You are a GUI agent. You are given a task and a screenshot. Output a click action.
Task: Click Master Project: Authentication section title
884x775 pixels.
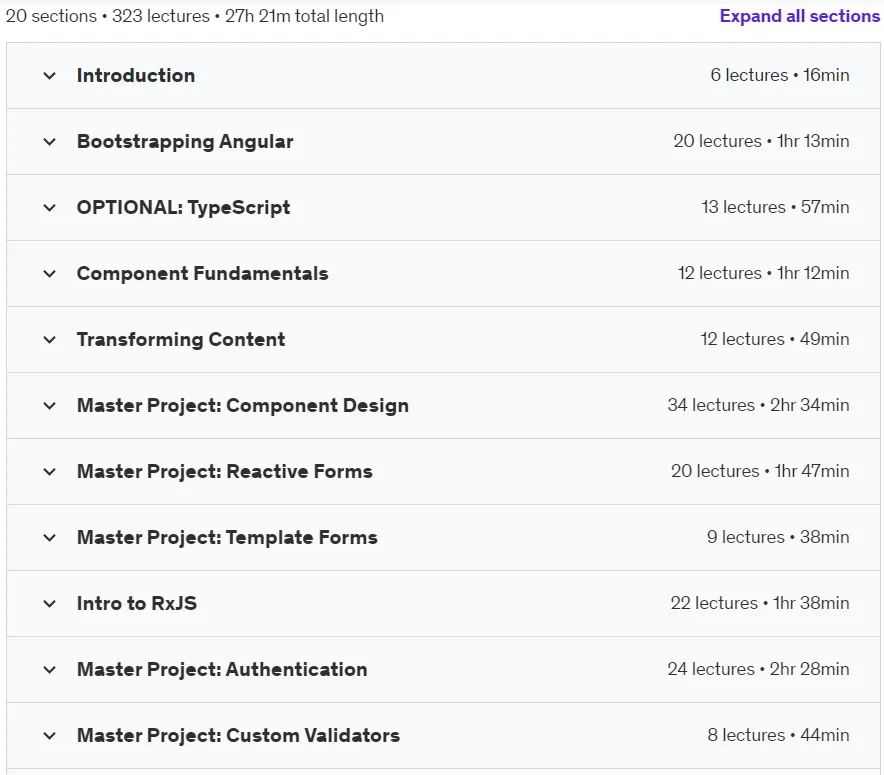[222, 669]
